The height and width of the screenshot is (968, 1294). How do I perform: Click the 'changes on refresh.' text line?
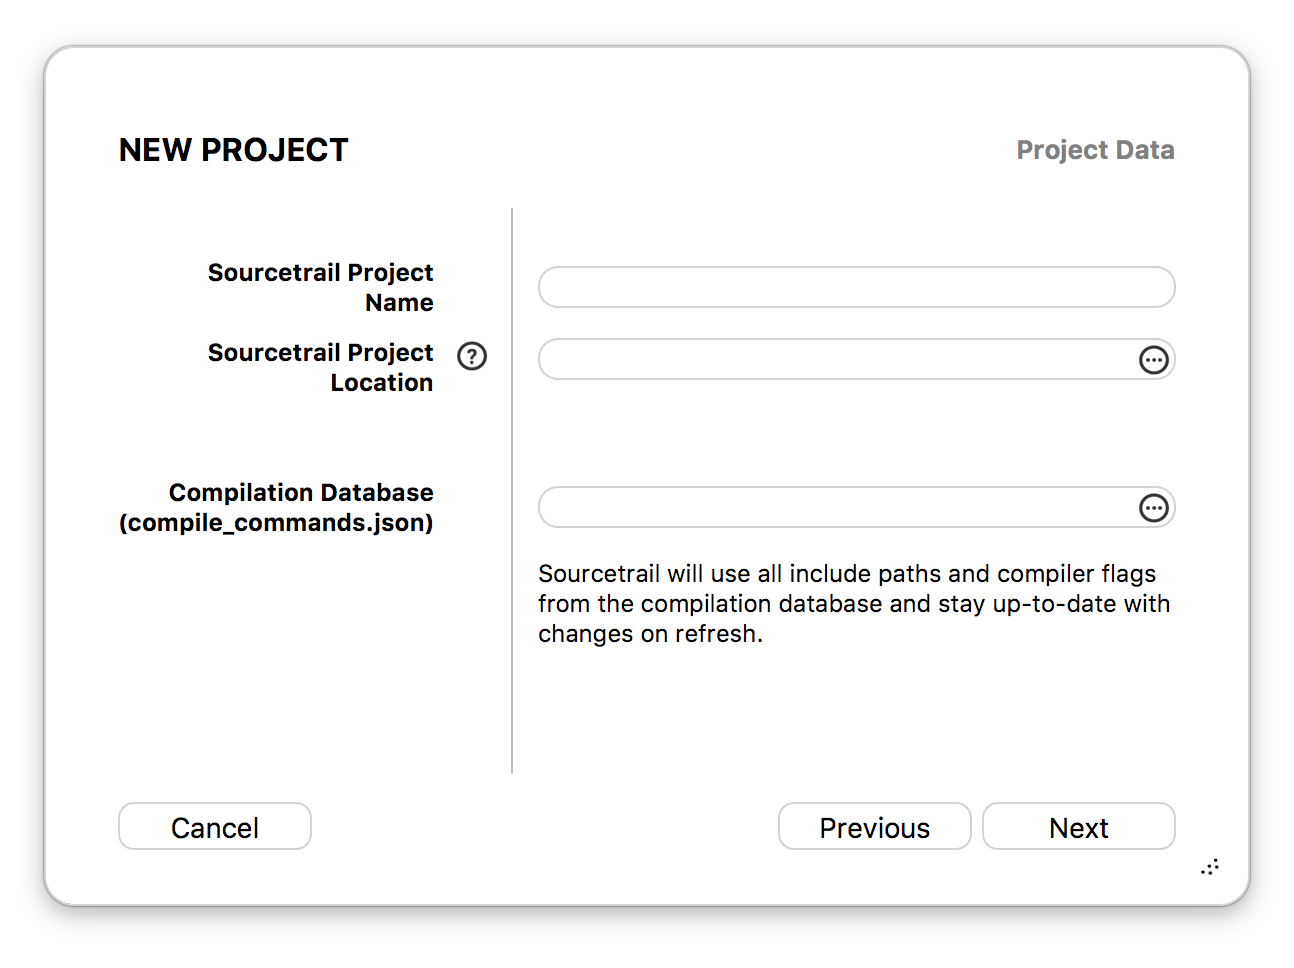650,634
